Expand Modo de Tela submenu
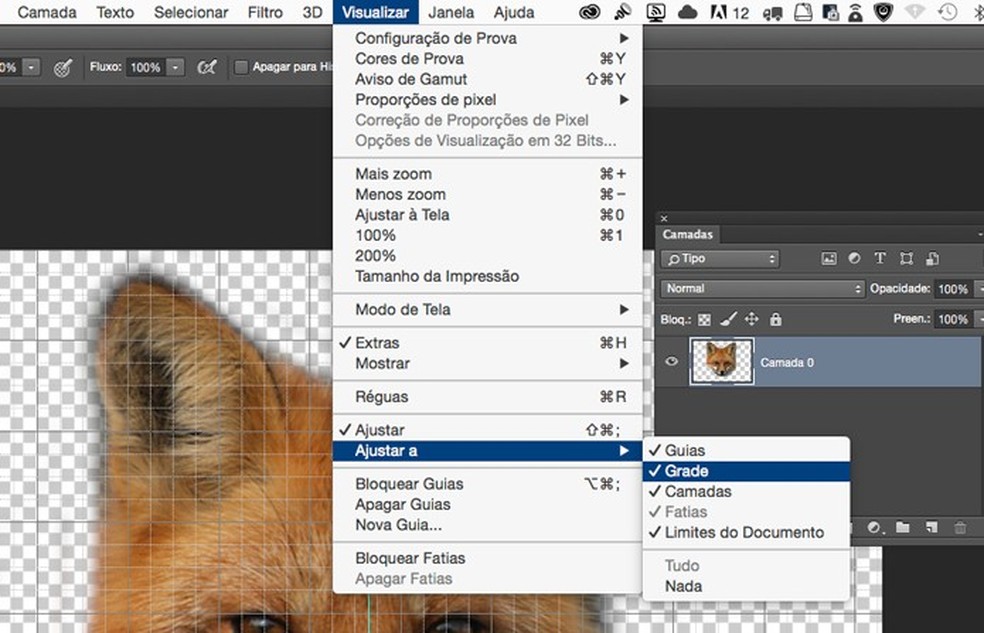Screen dimensions: 984x633 487,309
